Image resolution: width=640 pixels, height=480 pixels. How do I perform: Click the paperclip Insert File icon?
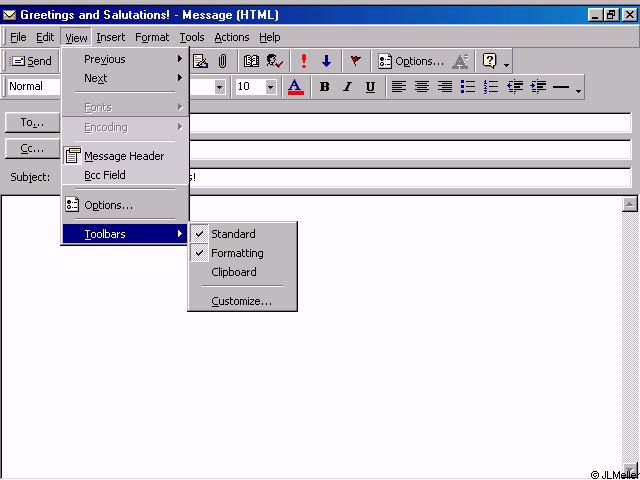[222, 61]
